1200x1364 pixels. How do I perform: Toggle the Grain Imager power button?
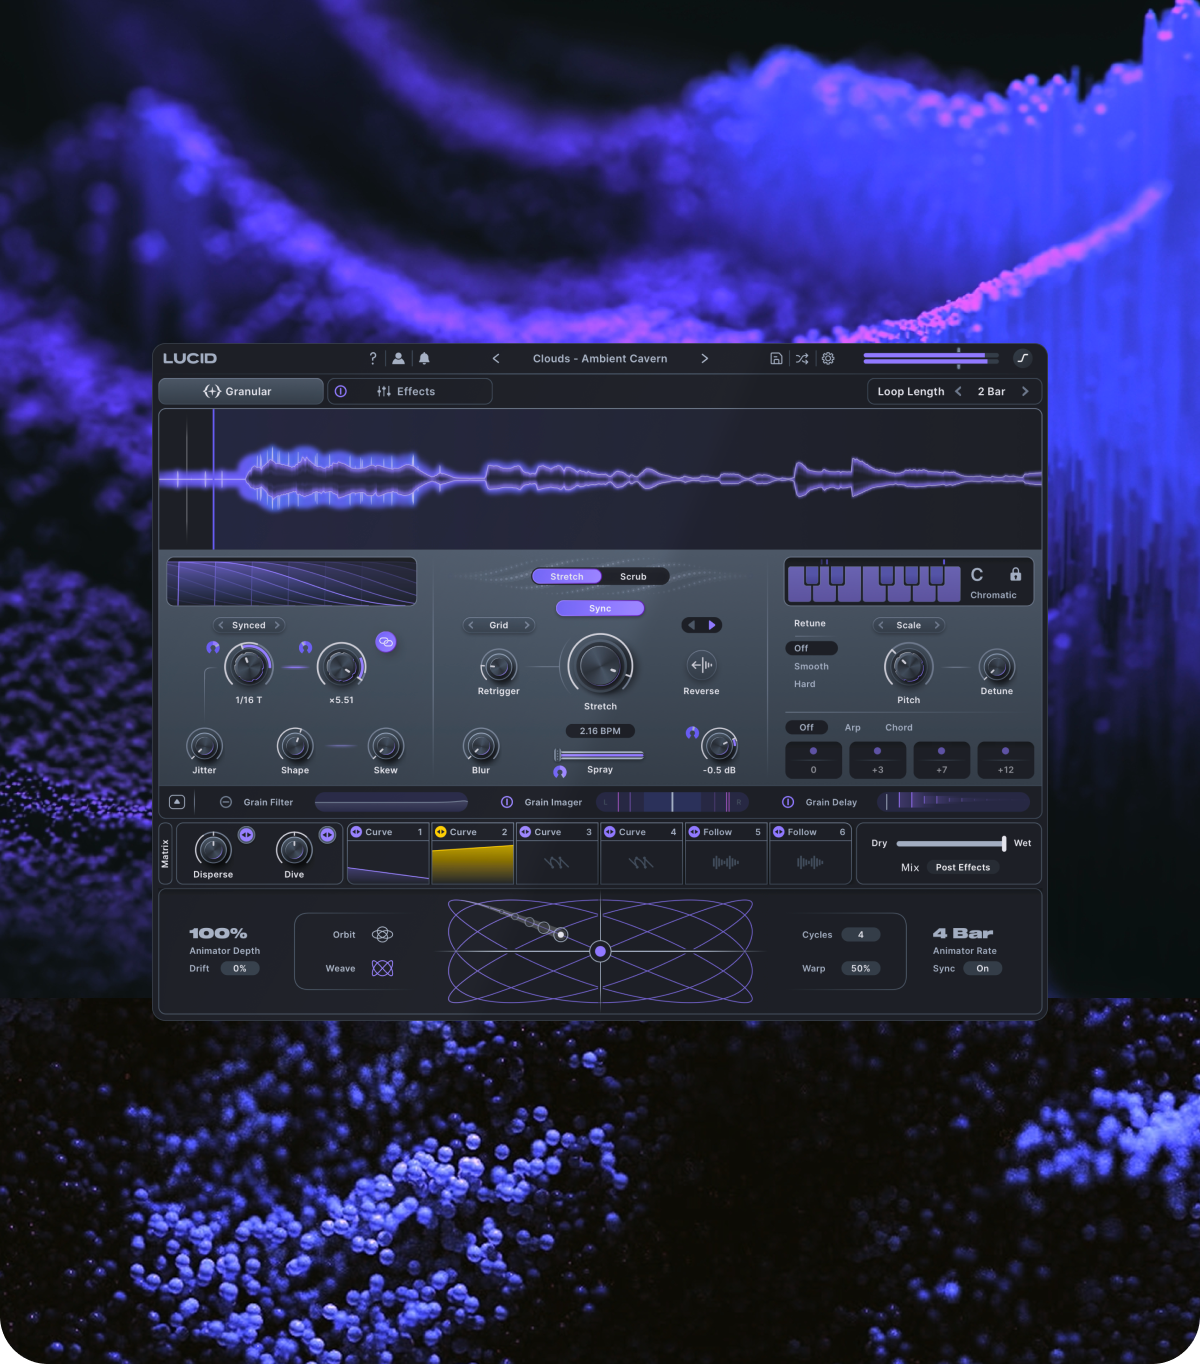pyautogui.click(x=507, y=802)
